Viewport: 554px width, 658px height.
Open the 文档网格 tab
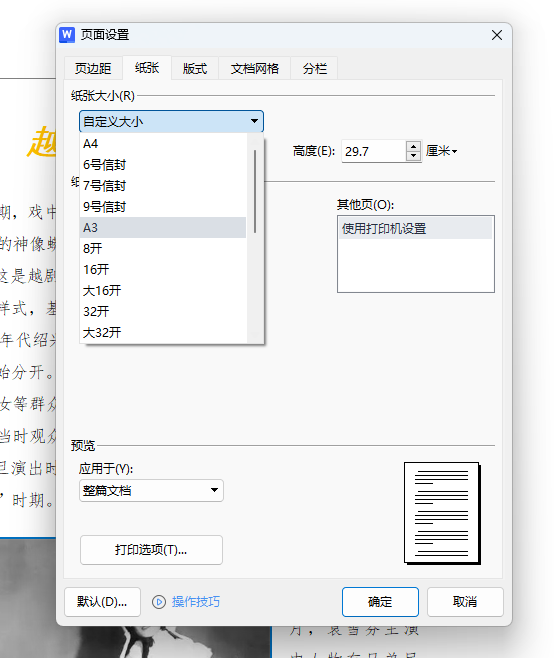[254, 68]
